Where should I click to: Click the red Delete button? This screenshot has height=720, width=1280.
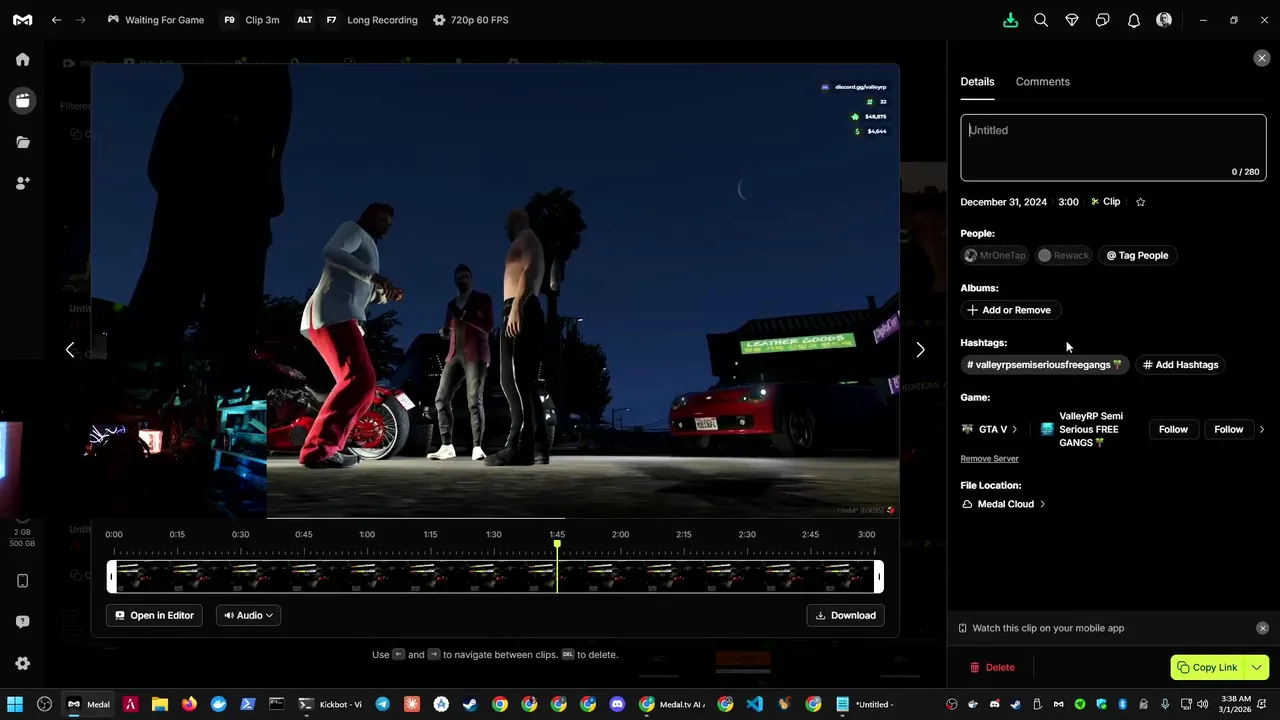pyautogui.click(x=992, y=667)
